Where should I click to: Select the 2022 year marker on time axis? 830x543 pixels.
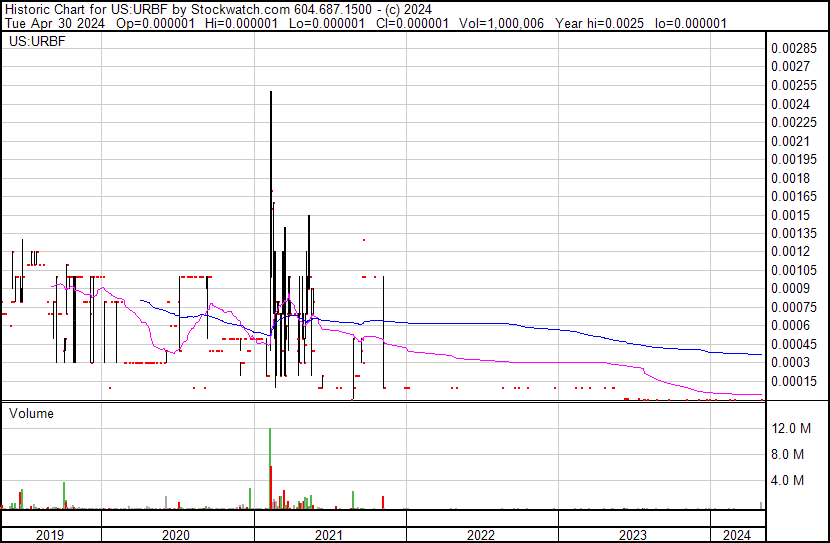[x=481, y=535]
